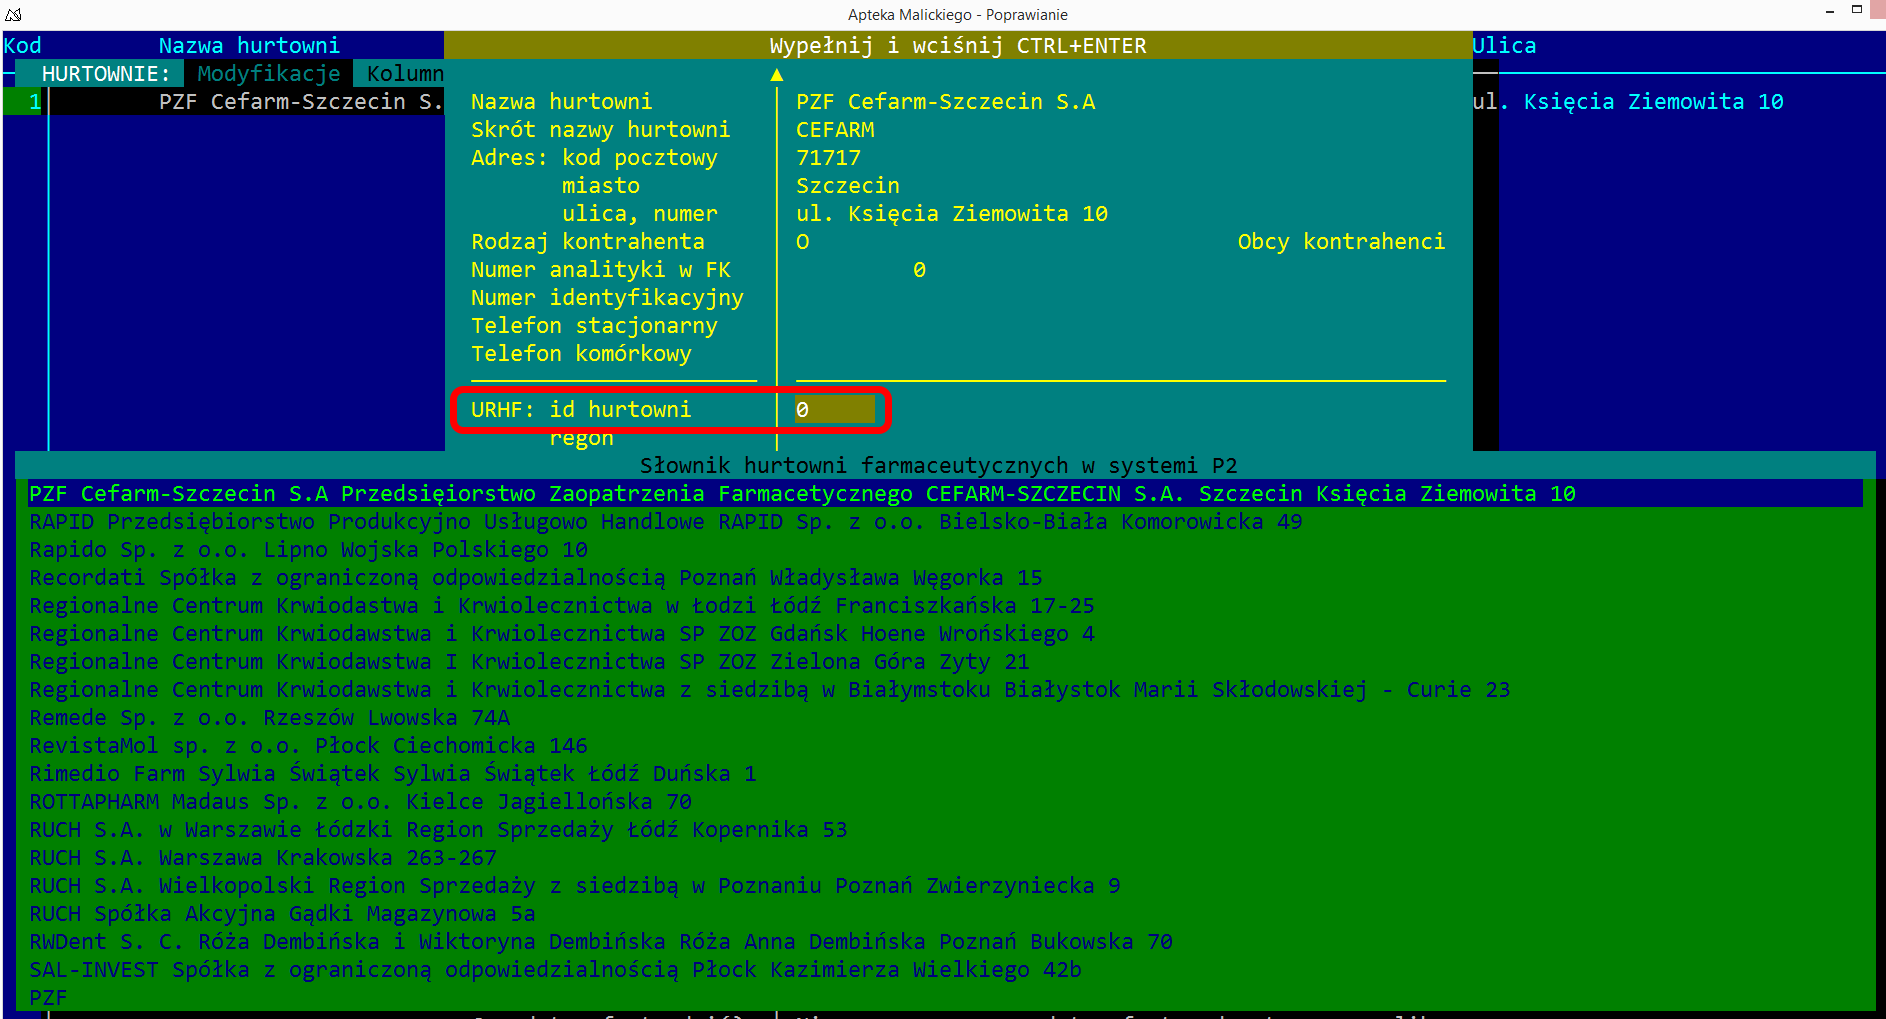Select the highlighted PZF Cefarm-Szczecin dictionary entry
Viewport: 1886px width, 1019px height.
801,494
